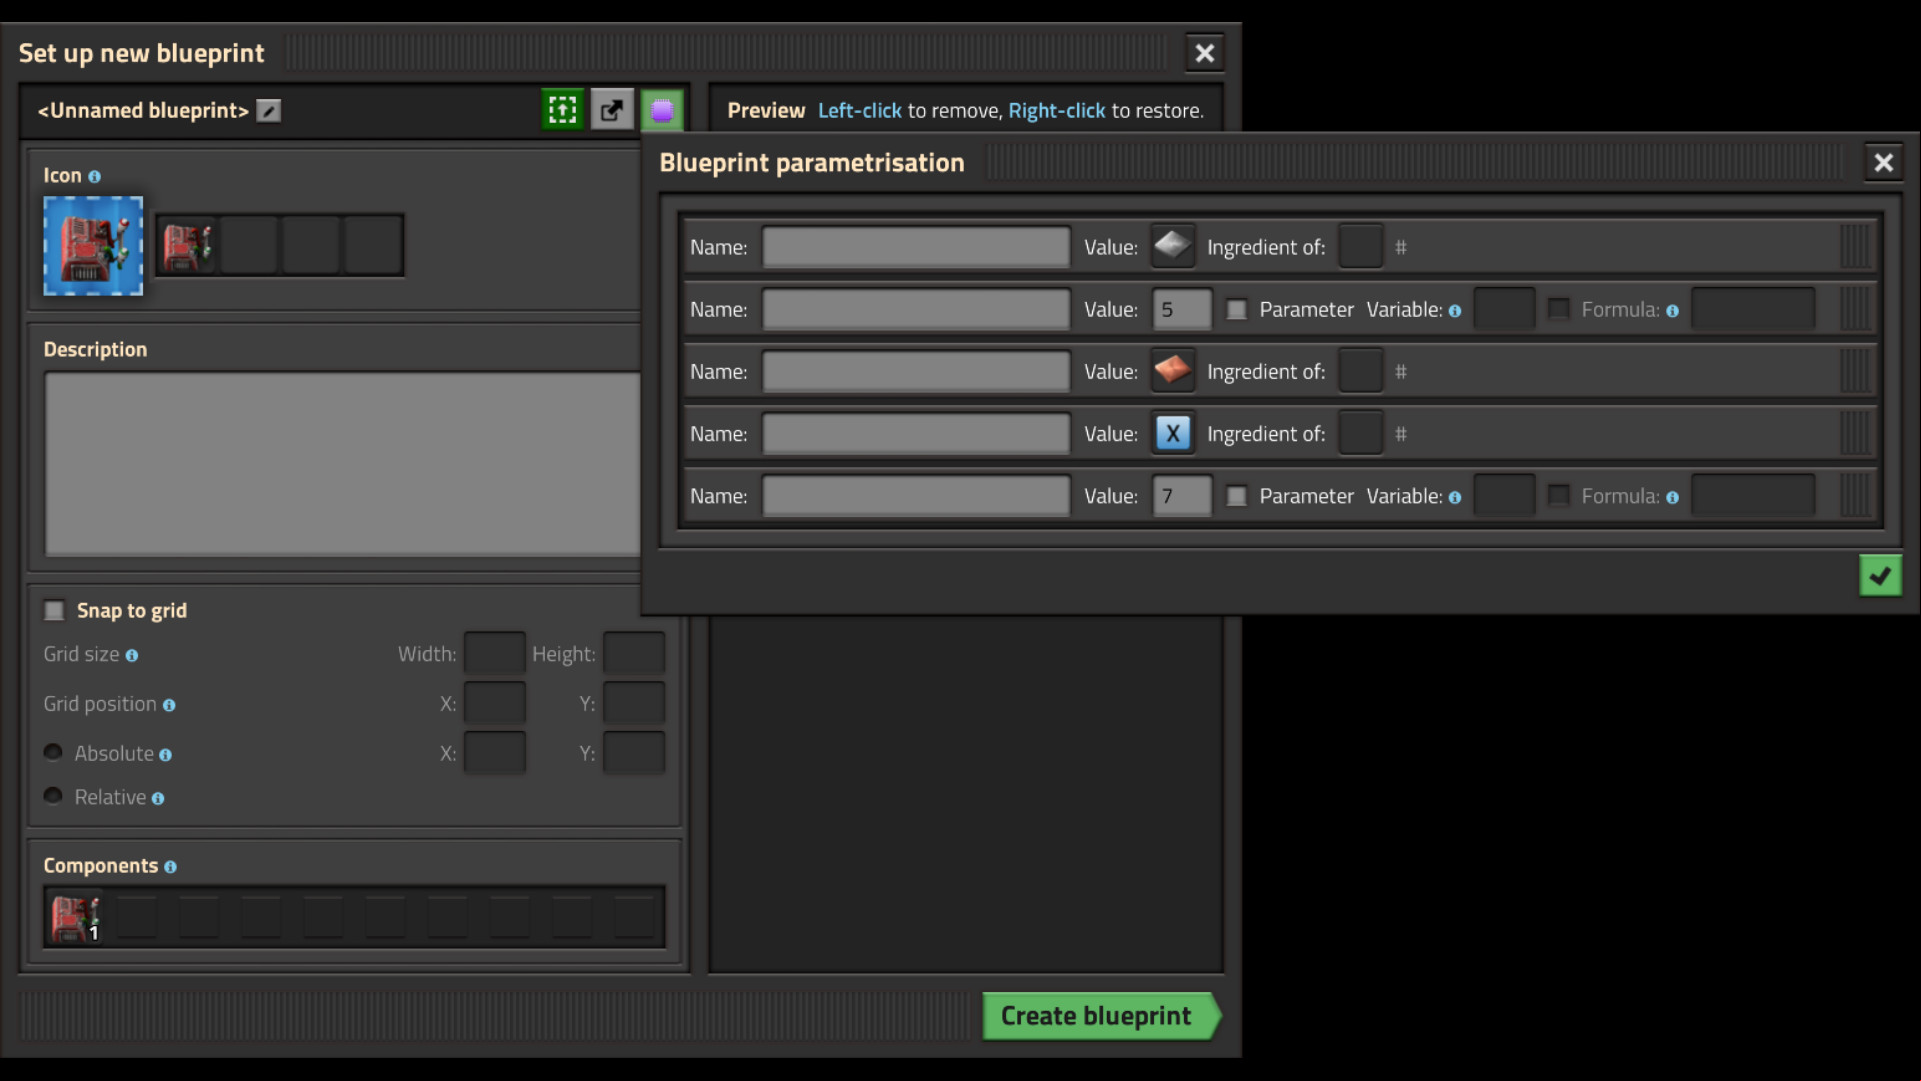This screenshot has height=1081, width=1921.
Task: Open Grid position info icon
Action: (169, 706)
